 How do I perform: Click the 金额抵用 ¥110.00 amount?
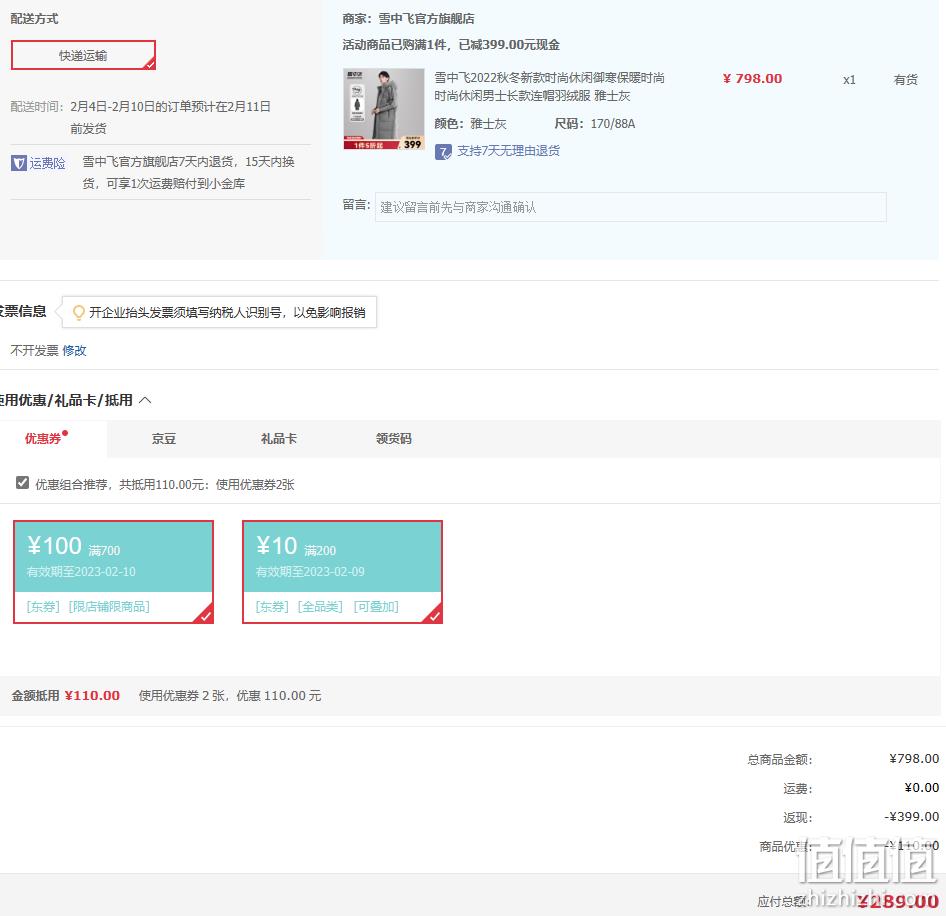coord(92,696)
